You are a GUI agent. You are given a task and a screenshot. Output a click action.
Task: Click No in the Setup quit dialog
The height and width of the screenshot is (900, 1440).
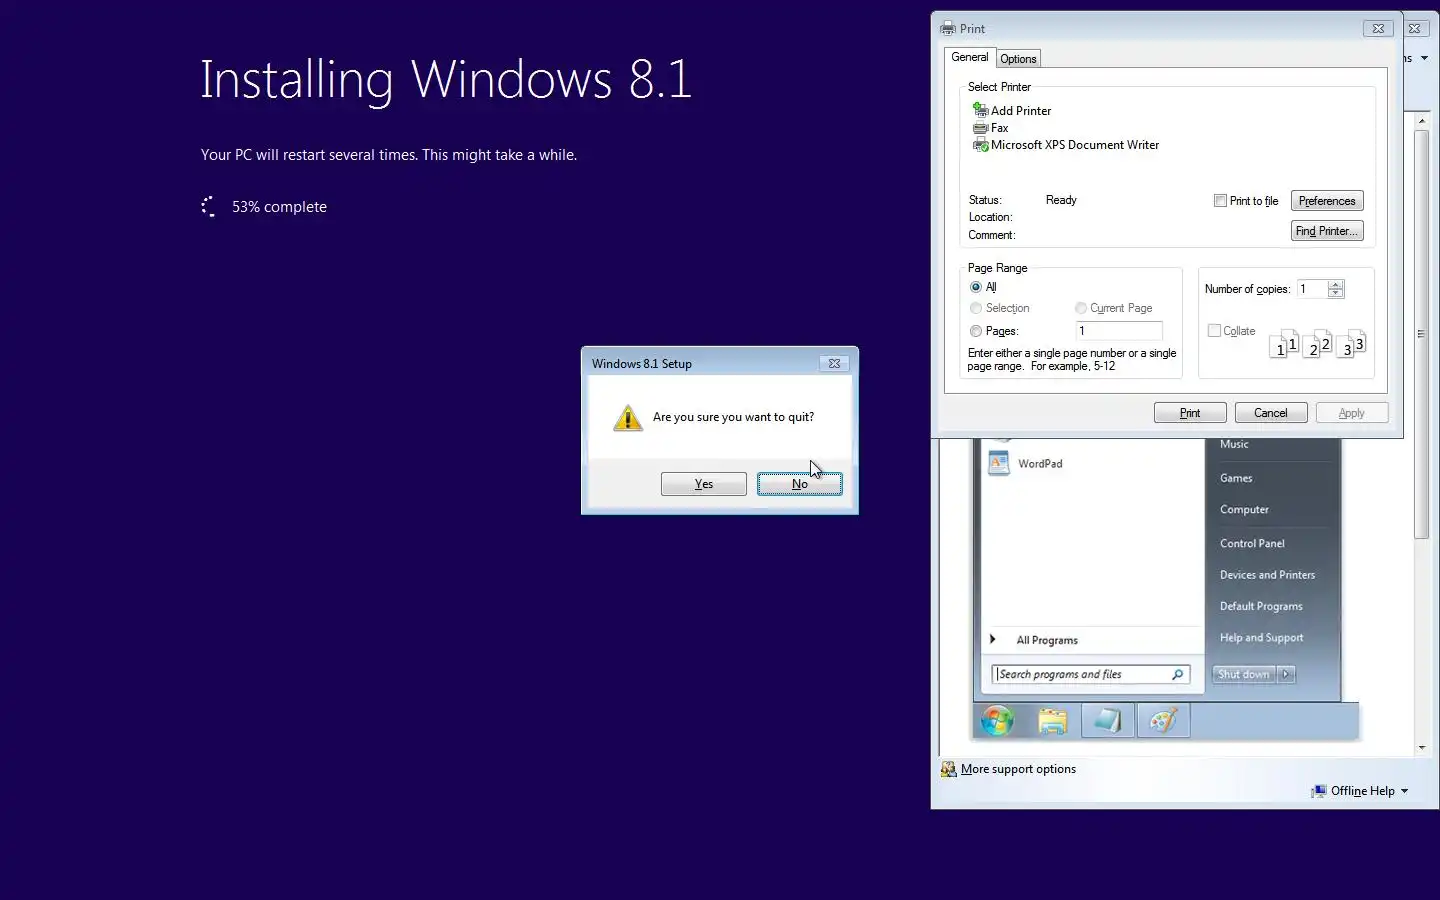pos(800,484)
